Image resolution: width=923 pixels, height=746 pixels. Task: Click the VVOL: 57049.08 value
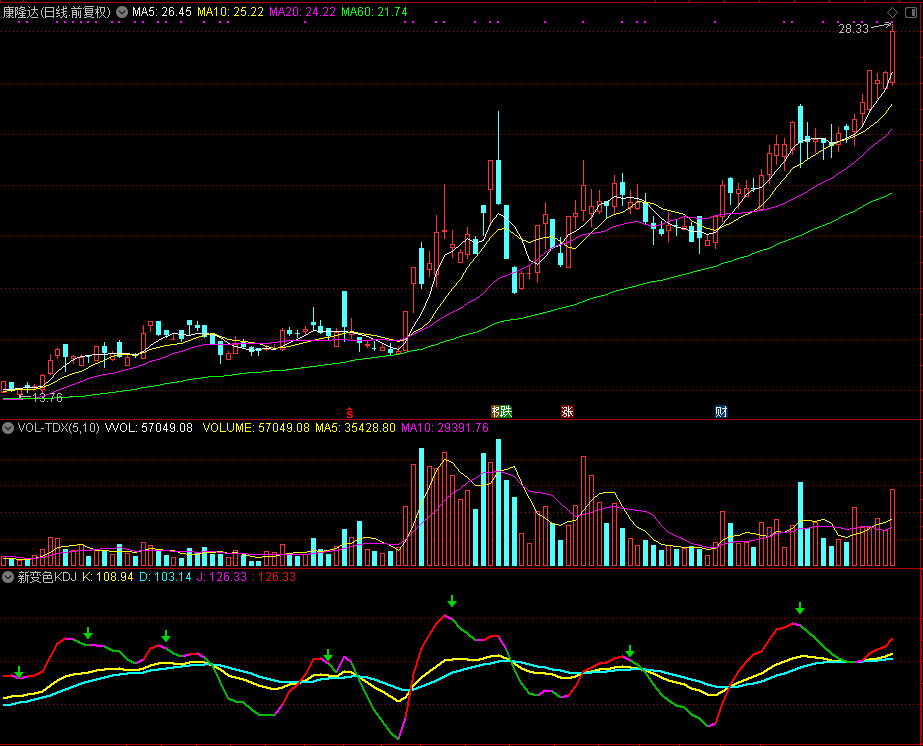[x=148, y=428]
